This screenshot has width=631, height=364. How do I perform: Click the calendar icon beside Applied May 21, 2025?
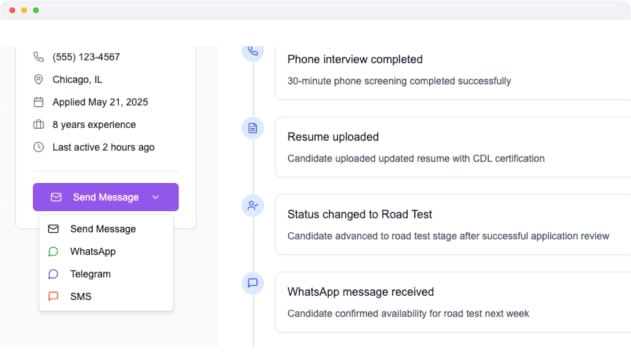[38, 102]
